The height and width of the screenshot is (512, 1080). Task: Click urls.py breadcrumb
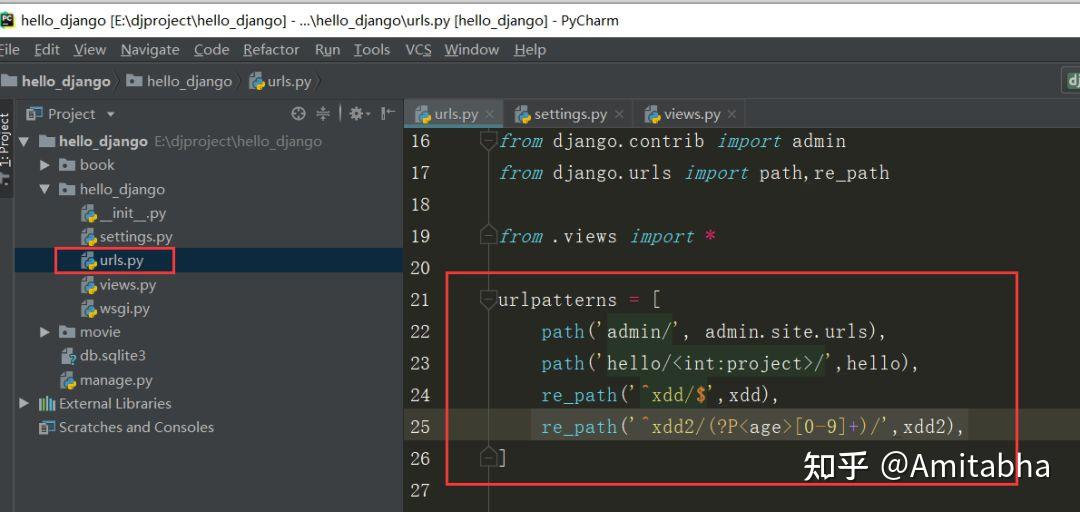(x=280, y=81)
